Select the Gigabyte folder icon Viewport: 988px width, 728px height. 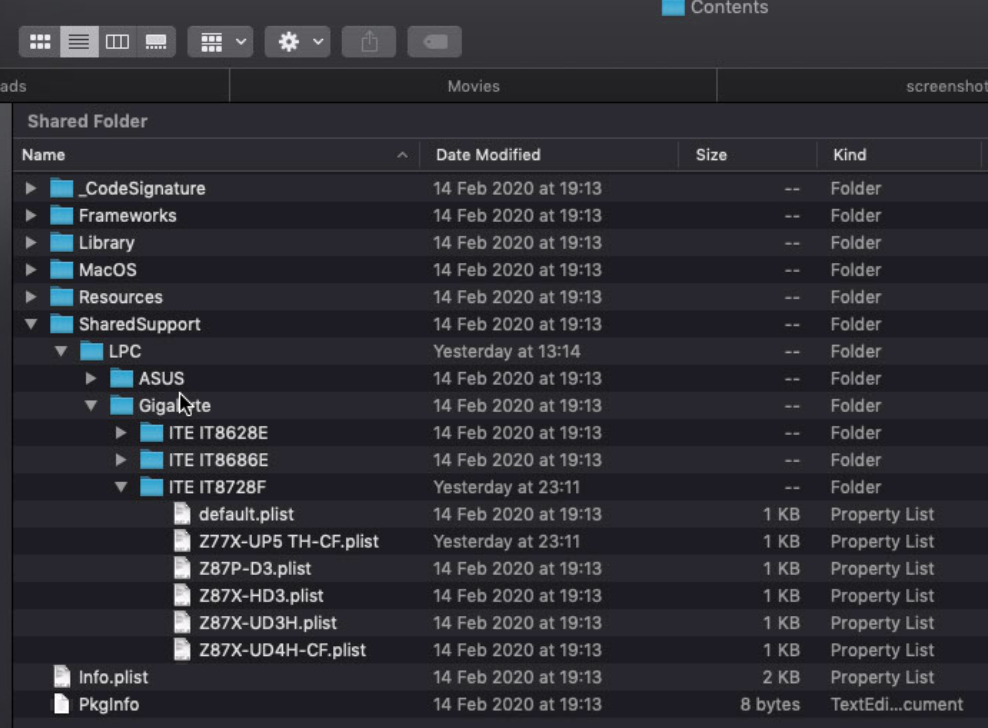[x=122, y=405]
